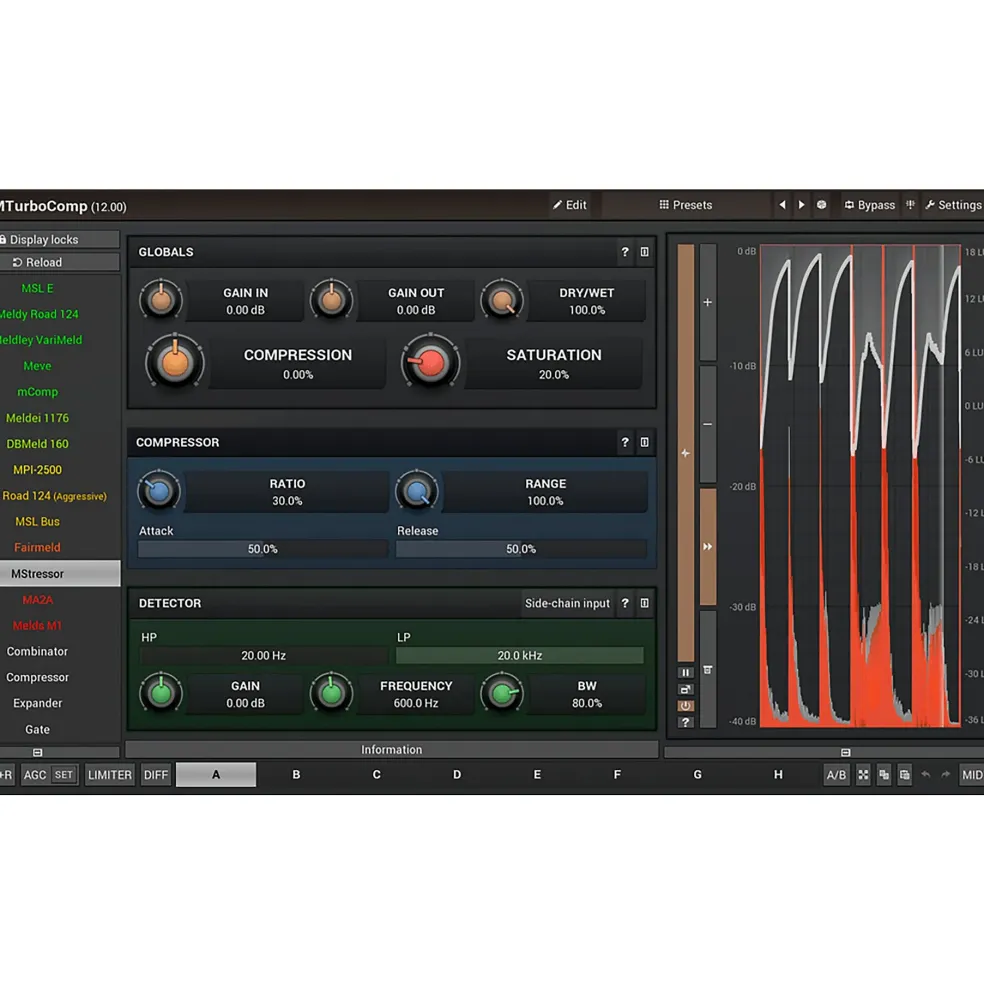
Task: Click the LP 20.0 kHz slider
Action: [520, 655]
